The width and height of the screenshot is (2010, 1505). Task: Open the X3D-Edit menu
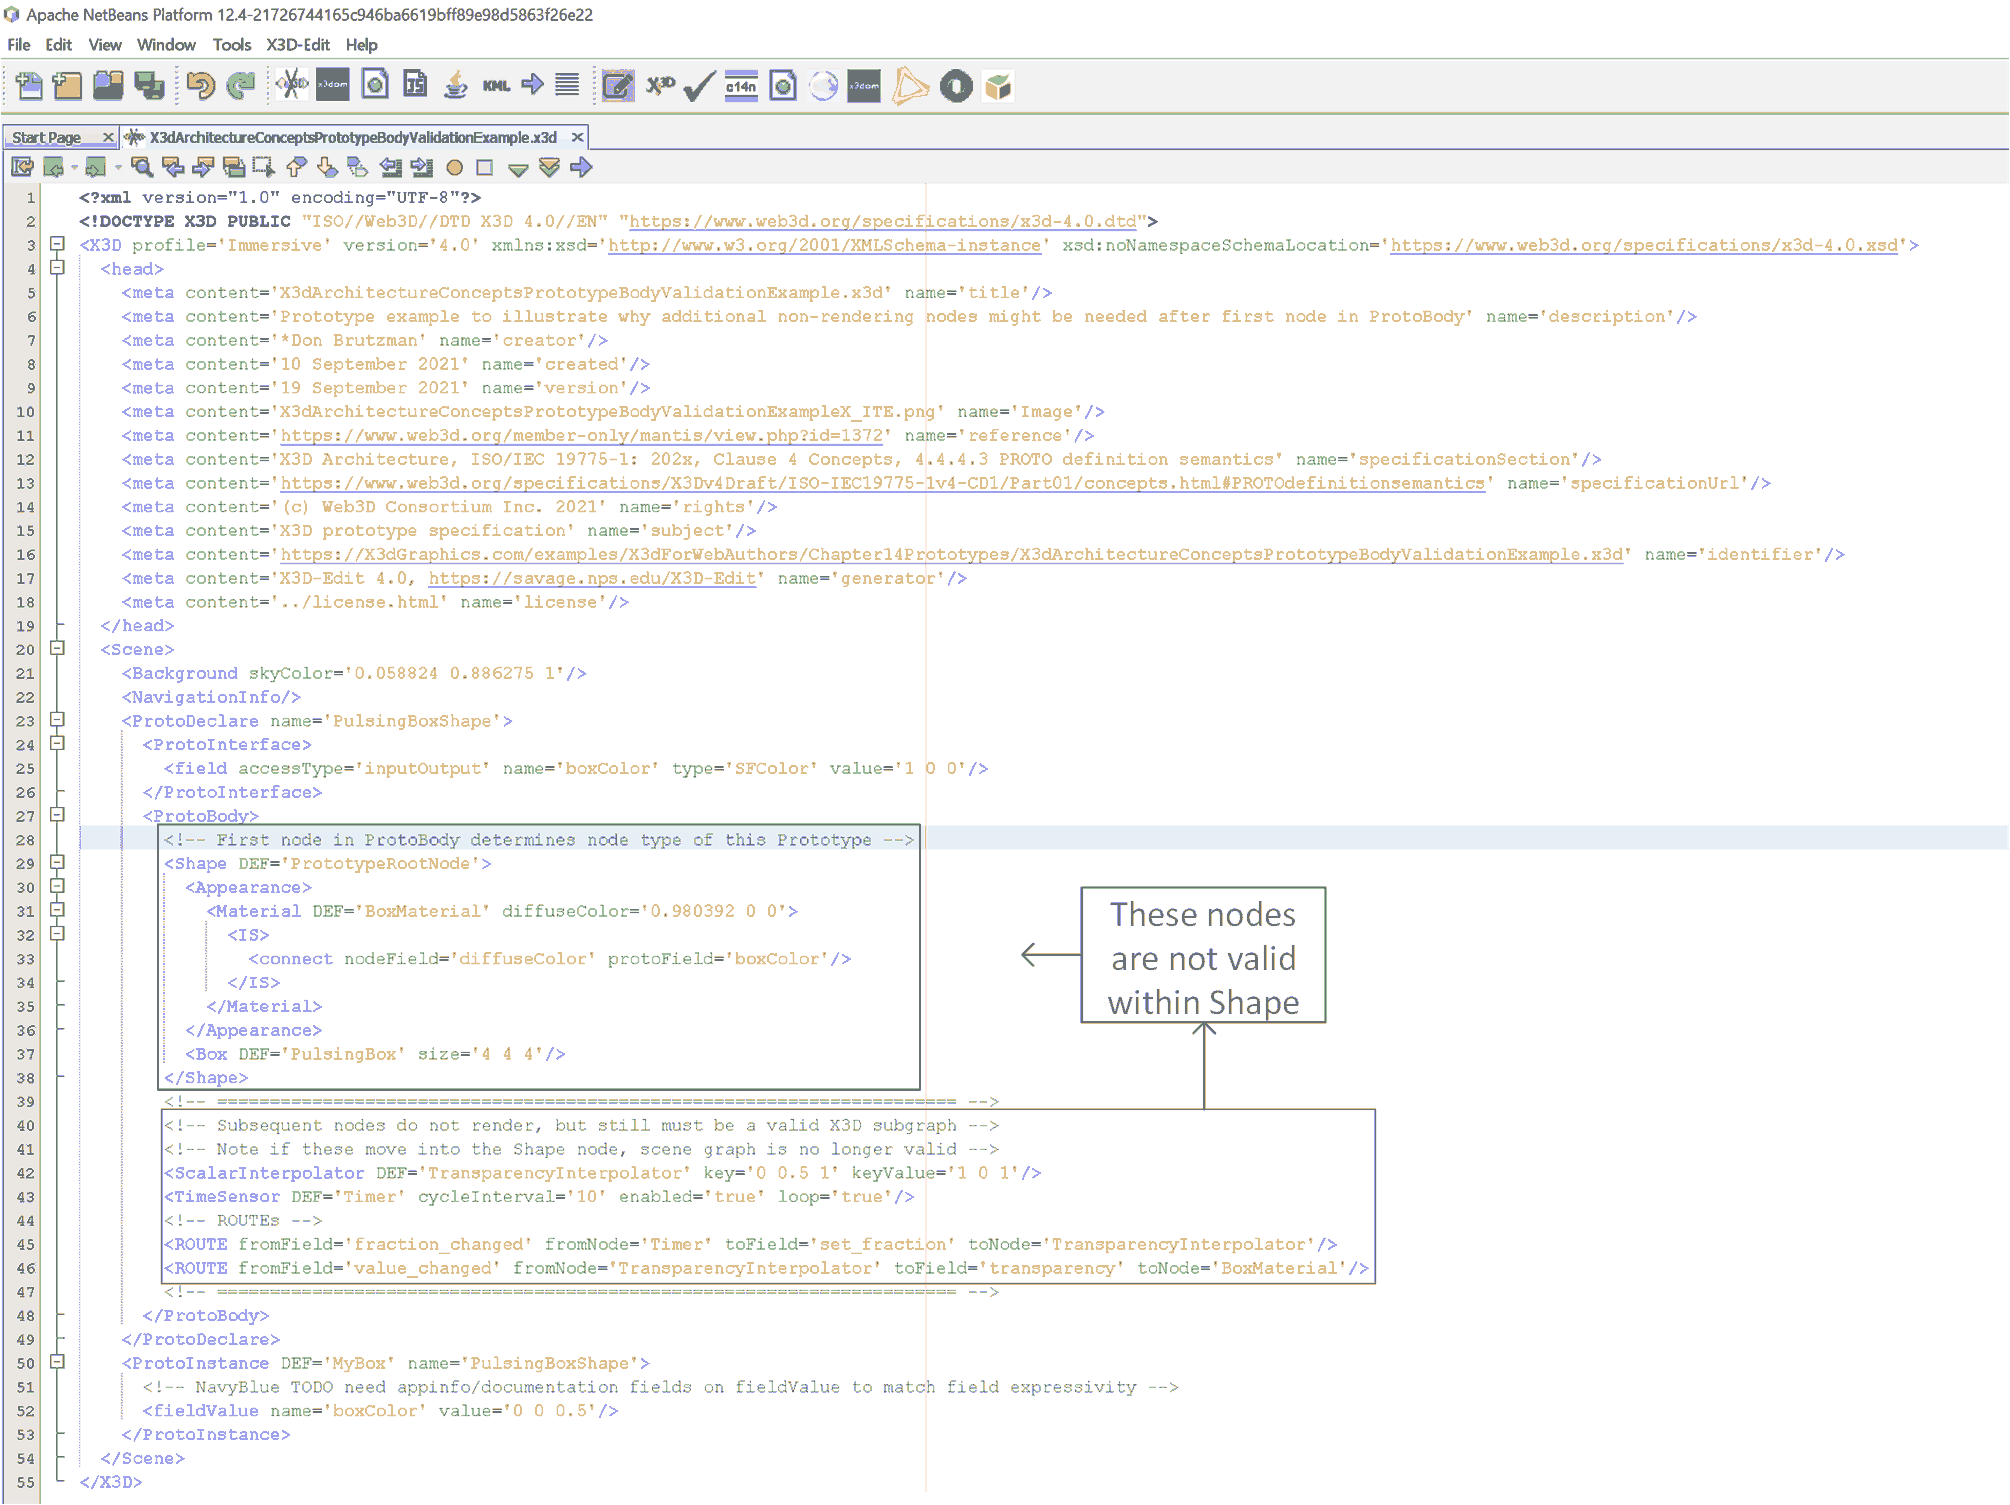[297, 45]
